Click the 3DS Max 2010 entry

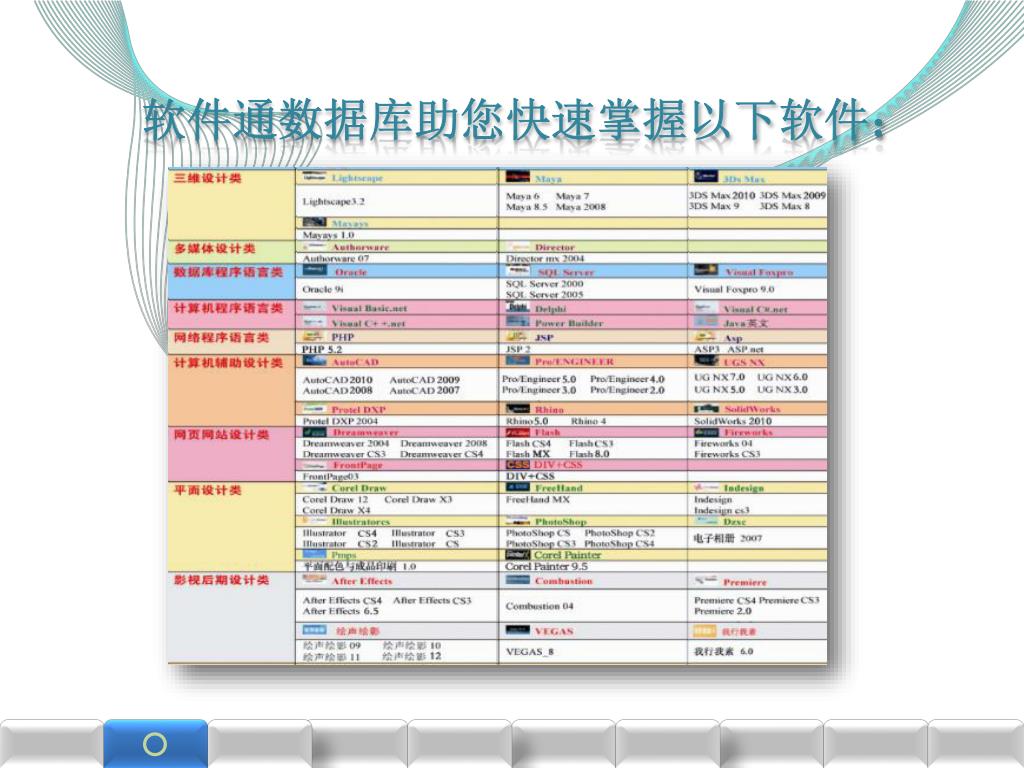point(722,195)
